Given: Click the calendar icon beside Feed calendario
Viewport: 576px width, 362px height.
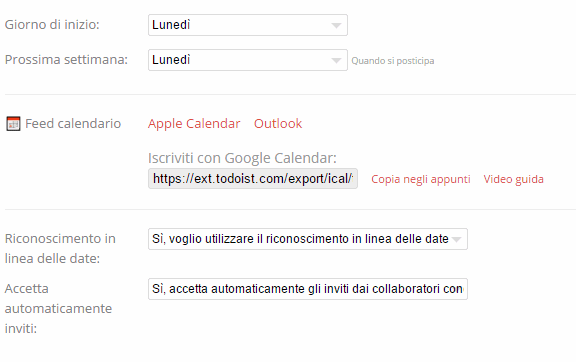Looking at the screenshot, I should (x=13, y=124).
